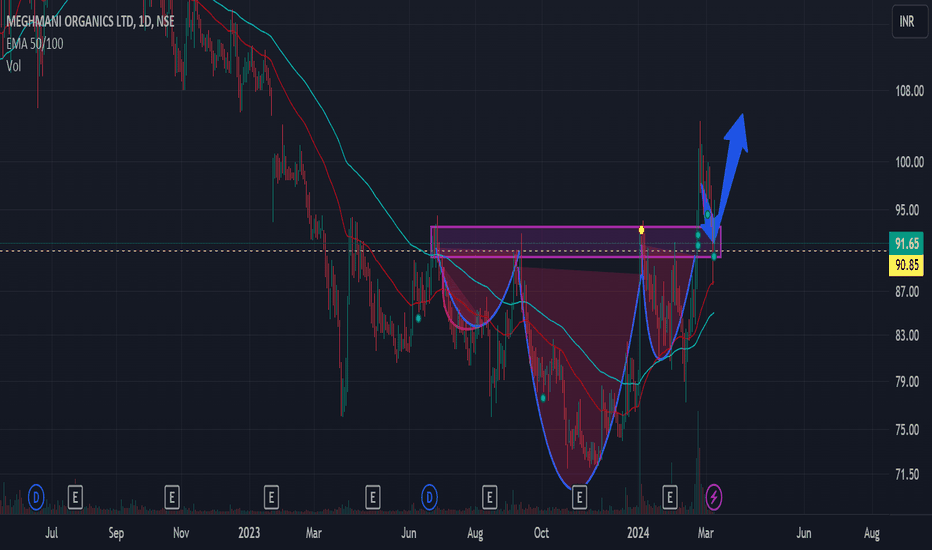Click the 95.00 price scale value
The width and height of the screenshot is (932, 550).
(x=907, y=210)
